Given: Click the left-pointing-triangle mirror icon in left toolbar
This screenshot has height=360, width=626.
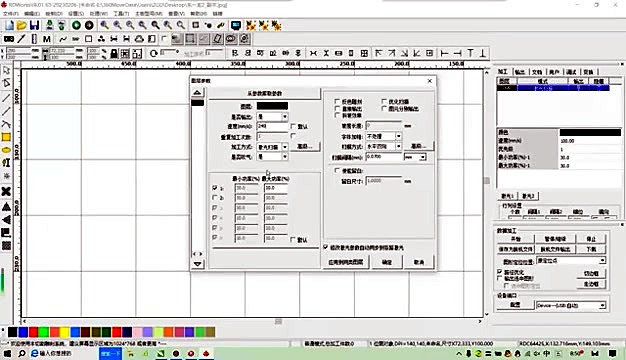Looking at the screenshot, I should [6, 220].
